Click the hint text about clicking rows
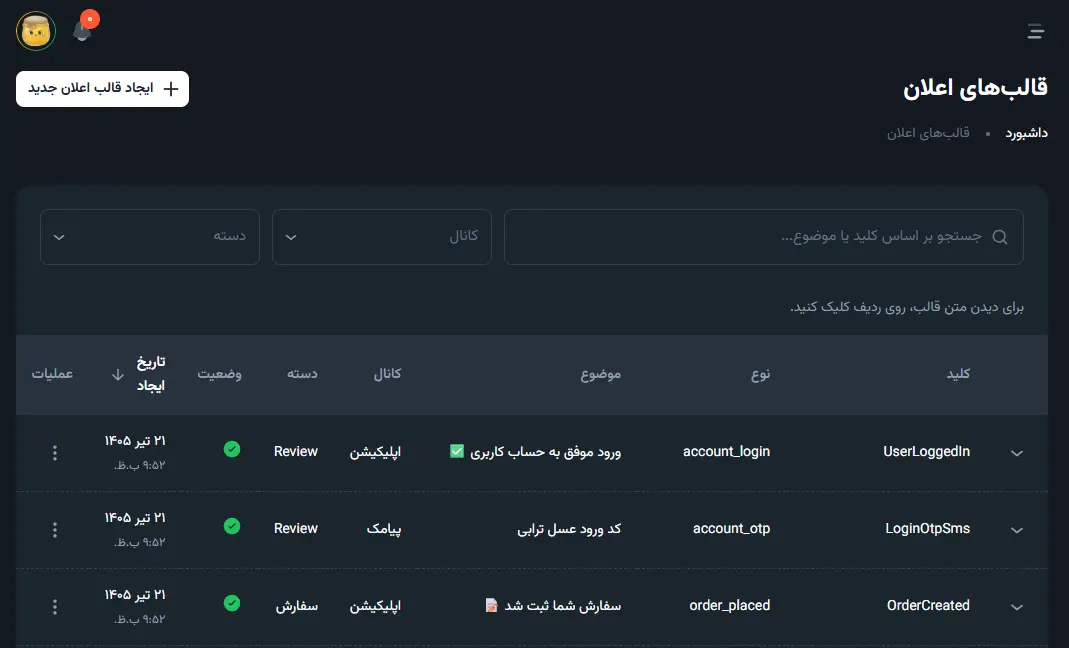 pyautogui.click(x=907, y=307)
